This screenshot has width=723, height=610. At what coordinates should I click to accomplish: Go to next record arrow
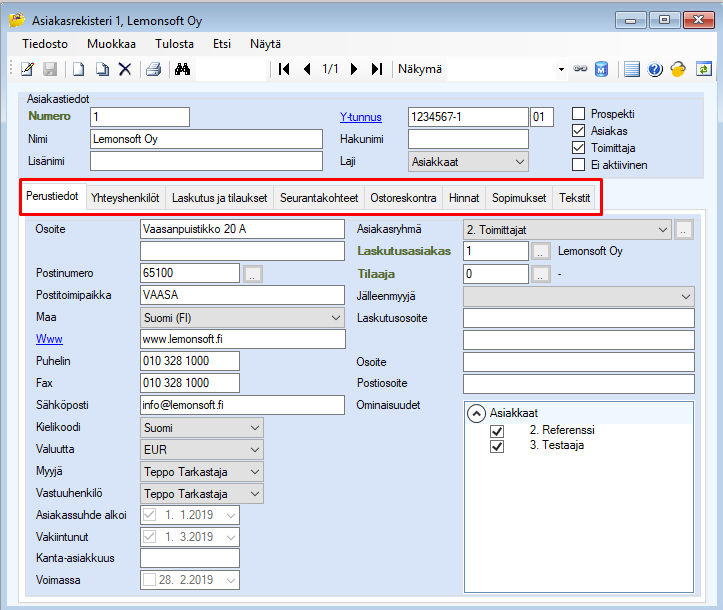click(354, 69)
